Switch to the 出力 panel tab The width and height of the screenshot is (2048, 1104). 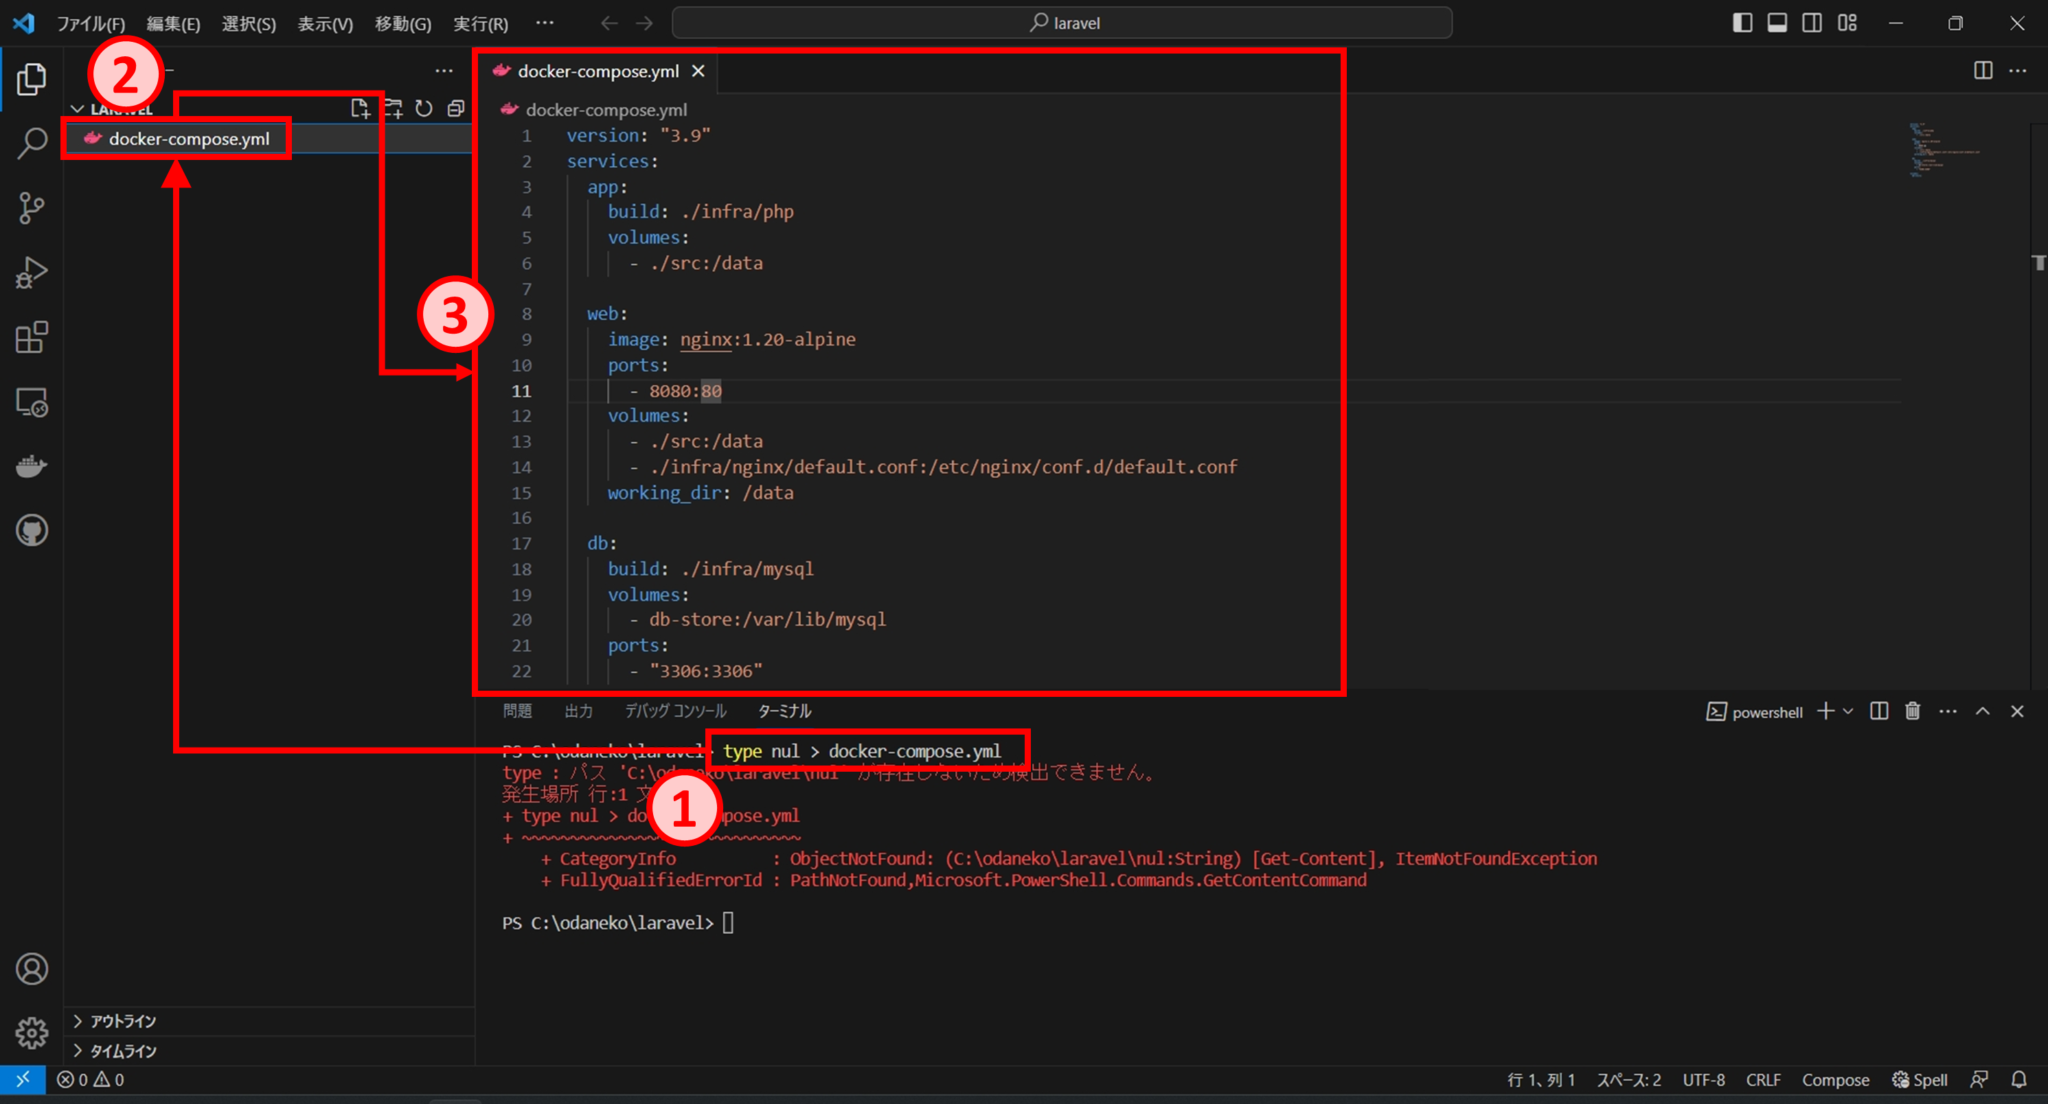coord(578,710)
